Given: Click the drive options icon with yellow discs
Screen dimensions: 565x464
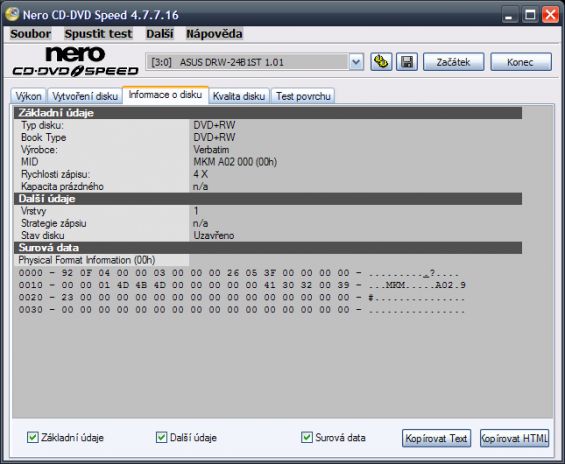Looking at the screenshot, I should coord(381,62).
